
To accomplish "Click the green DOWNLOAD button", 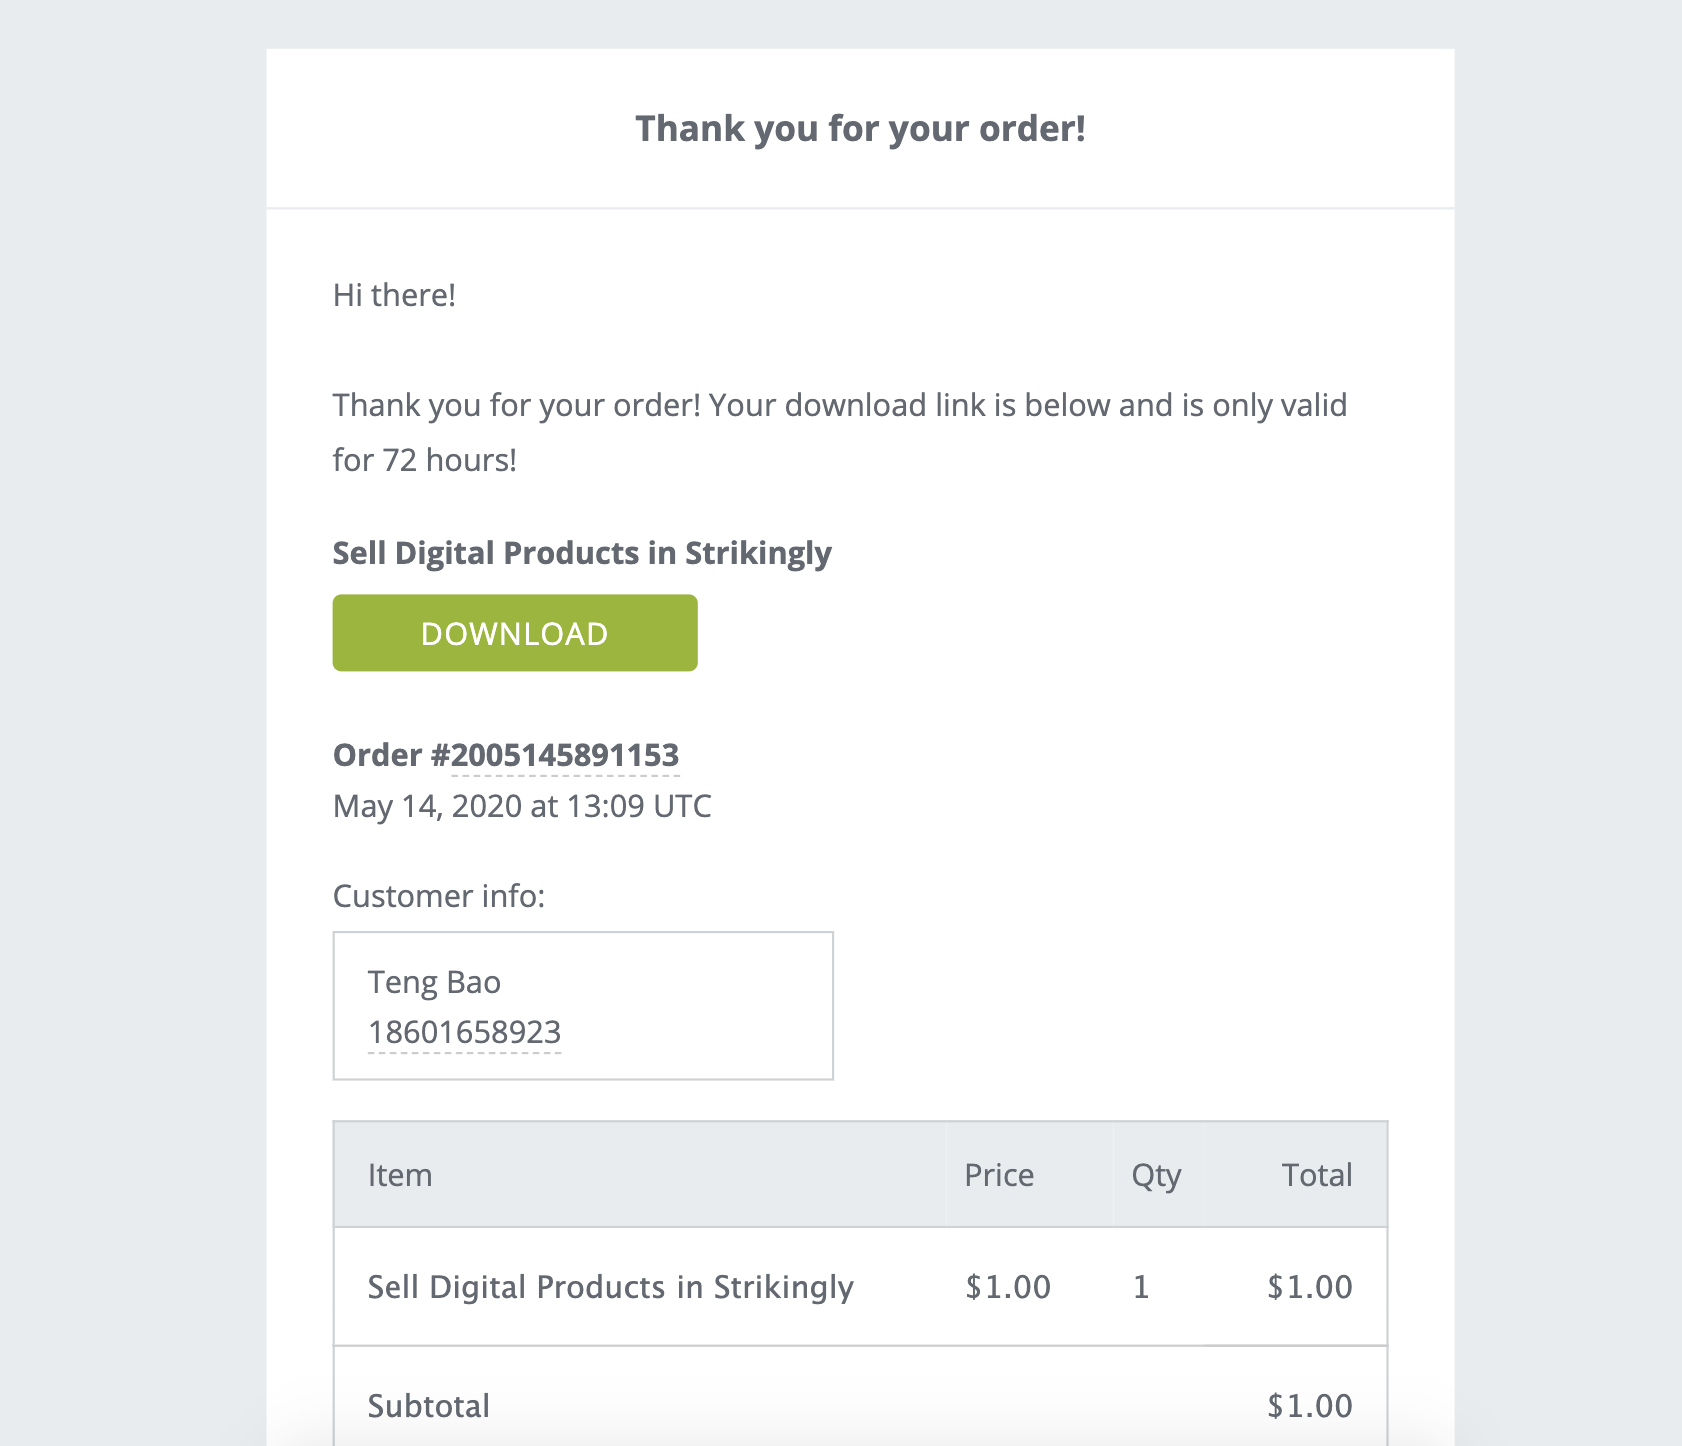I will 515,633.
